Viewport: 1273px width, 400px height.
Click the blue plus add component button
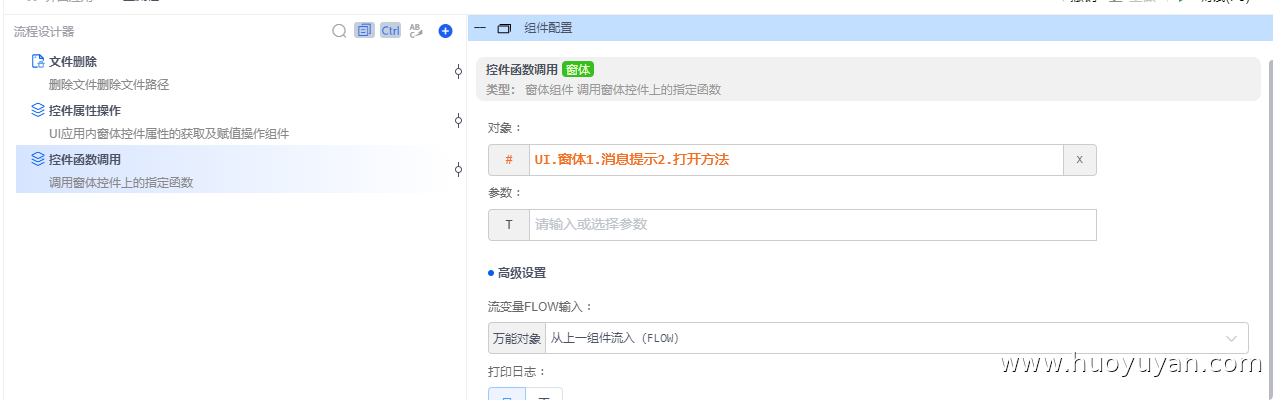pos(446,31)
